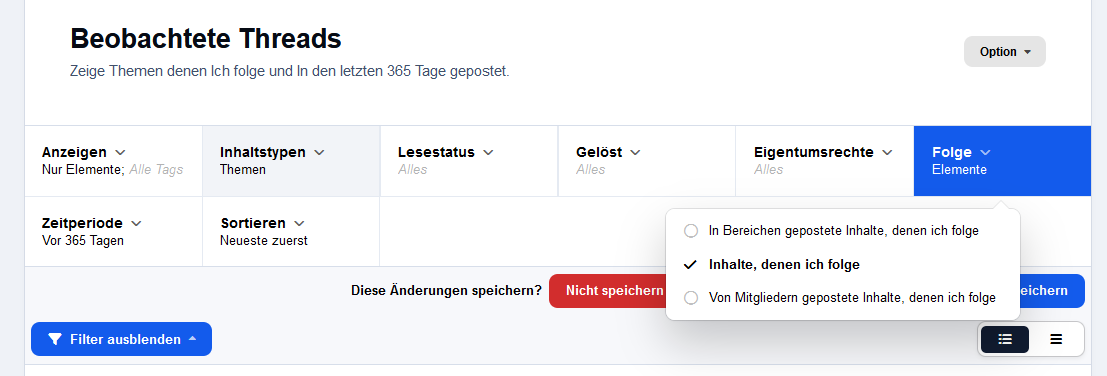Click the Beobachtete Threads heading

(x=205, y=38)
